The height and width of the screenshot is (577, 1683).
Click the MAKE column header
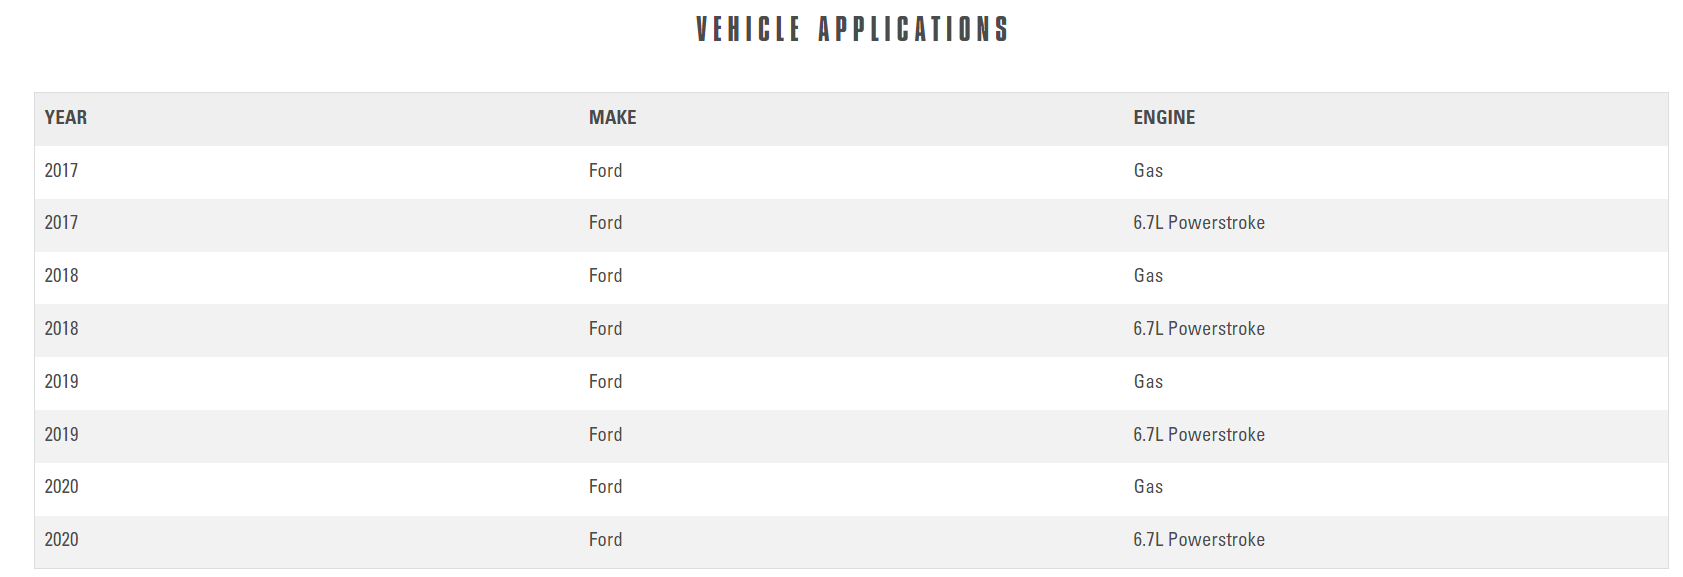612,118
